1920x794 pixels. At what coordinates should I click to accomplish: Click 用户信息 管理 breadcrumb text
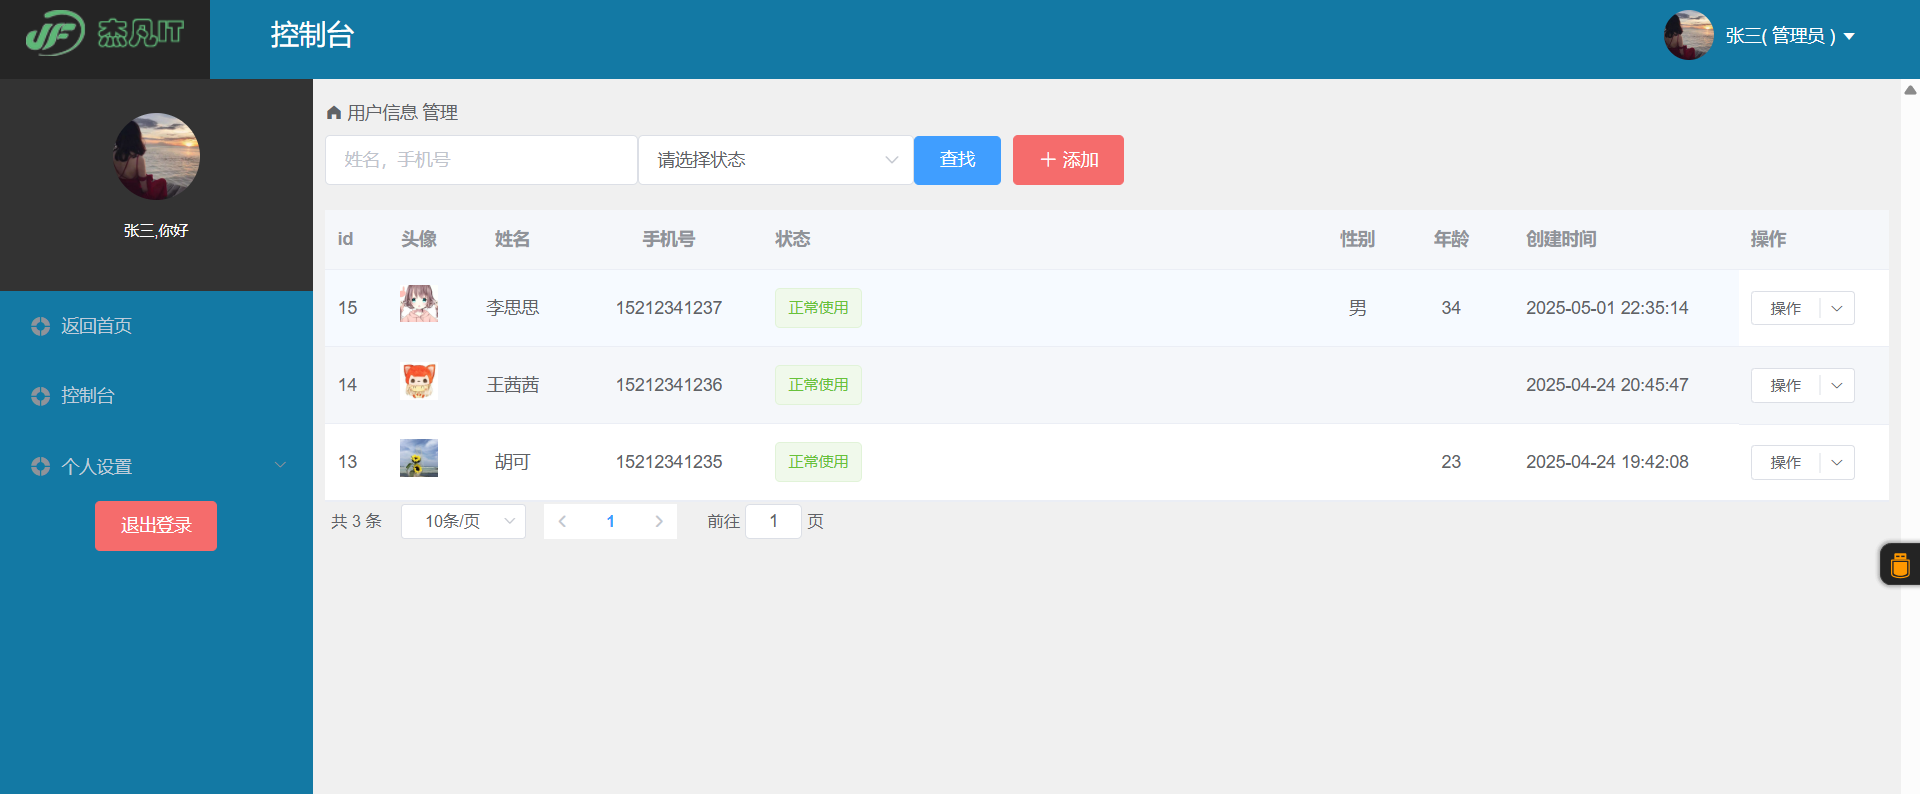point(402,113)
